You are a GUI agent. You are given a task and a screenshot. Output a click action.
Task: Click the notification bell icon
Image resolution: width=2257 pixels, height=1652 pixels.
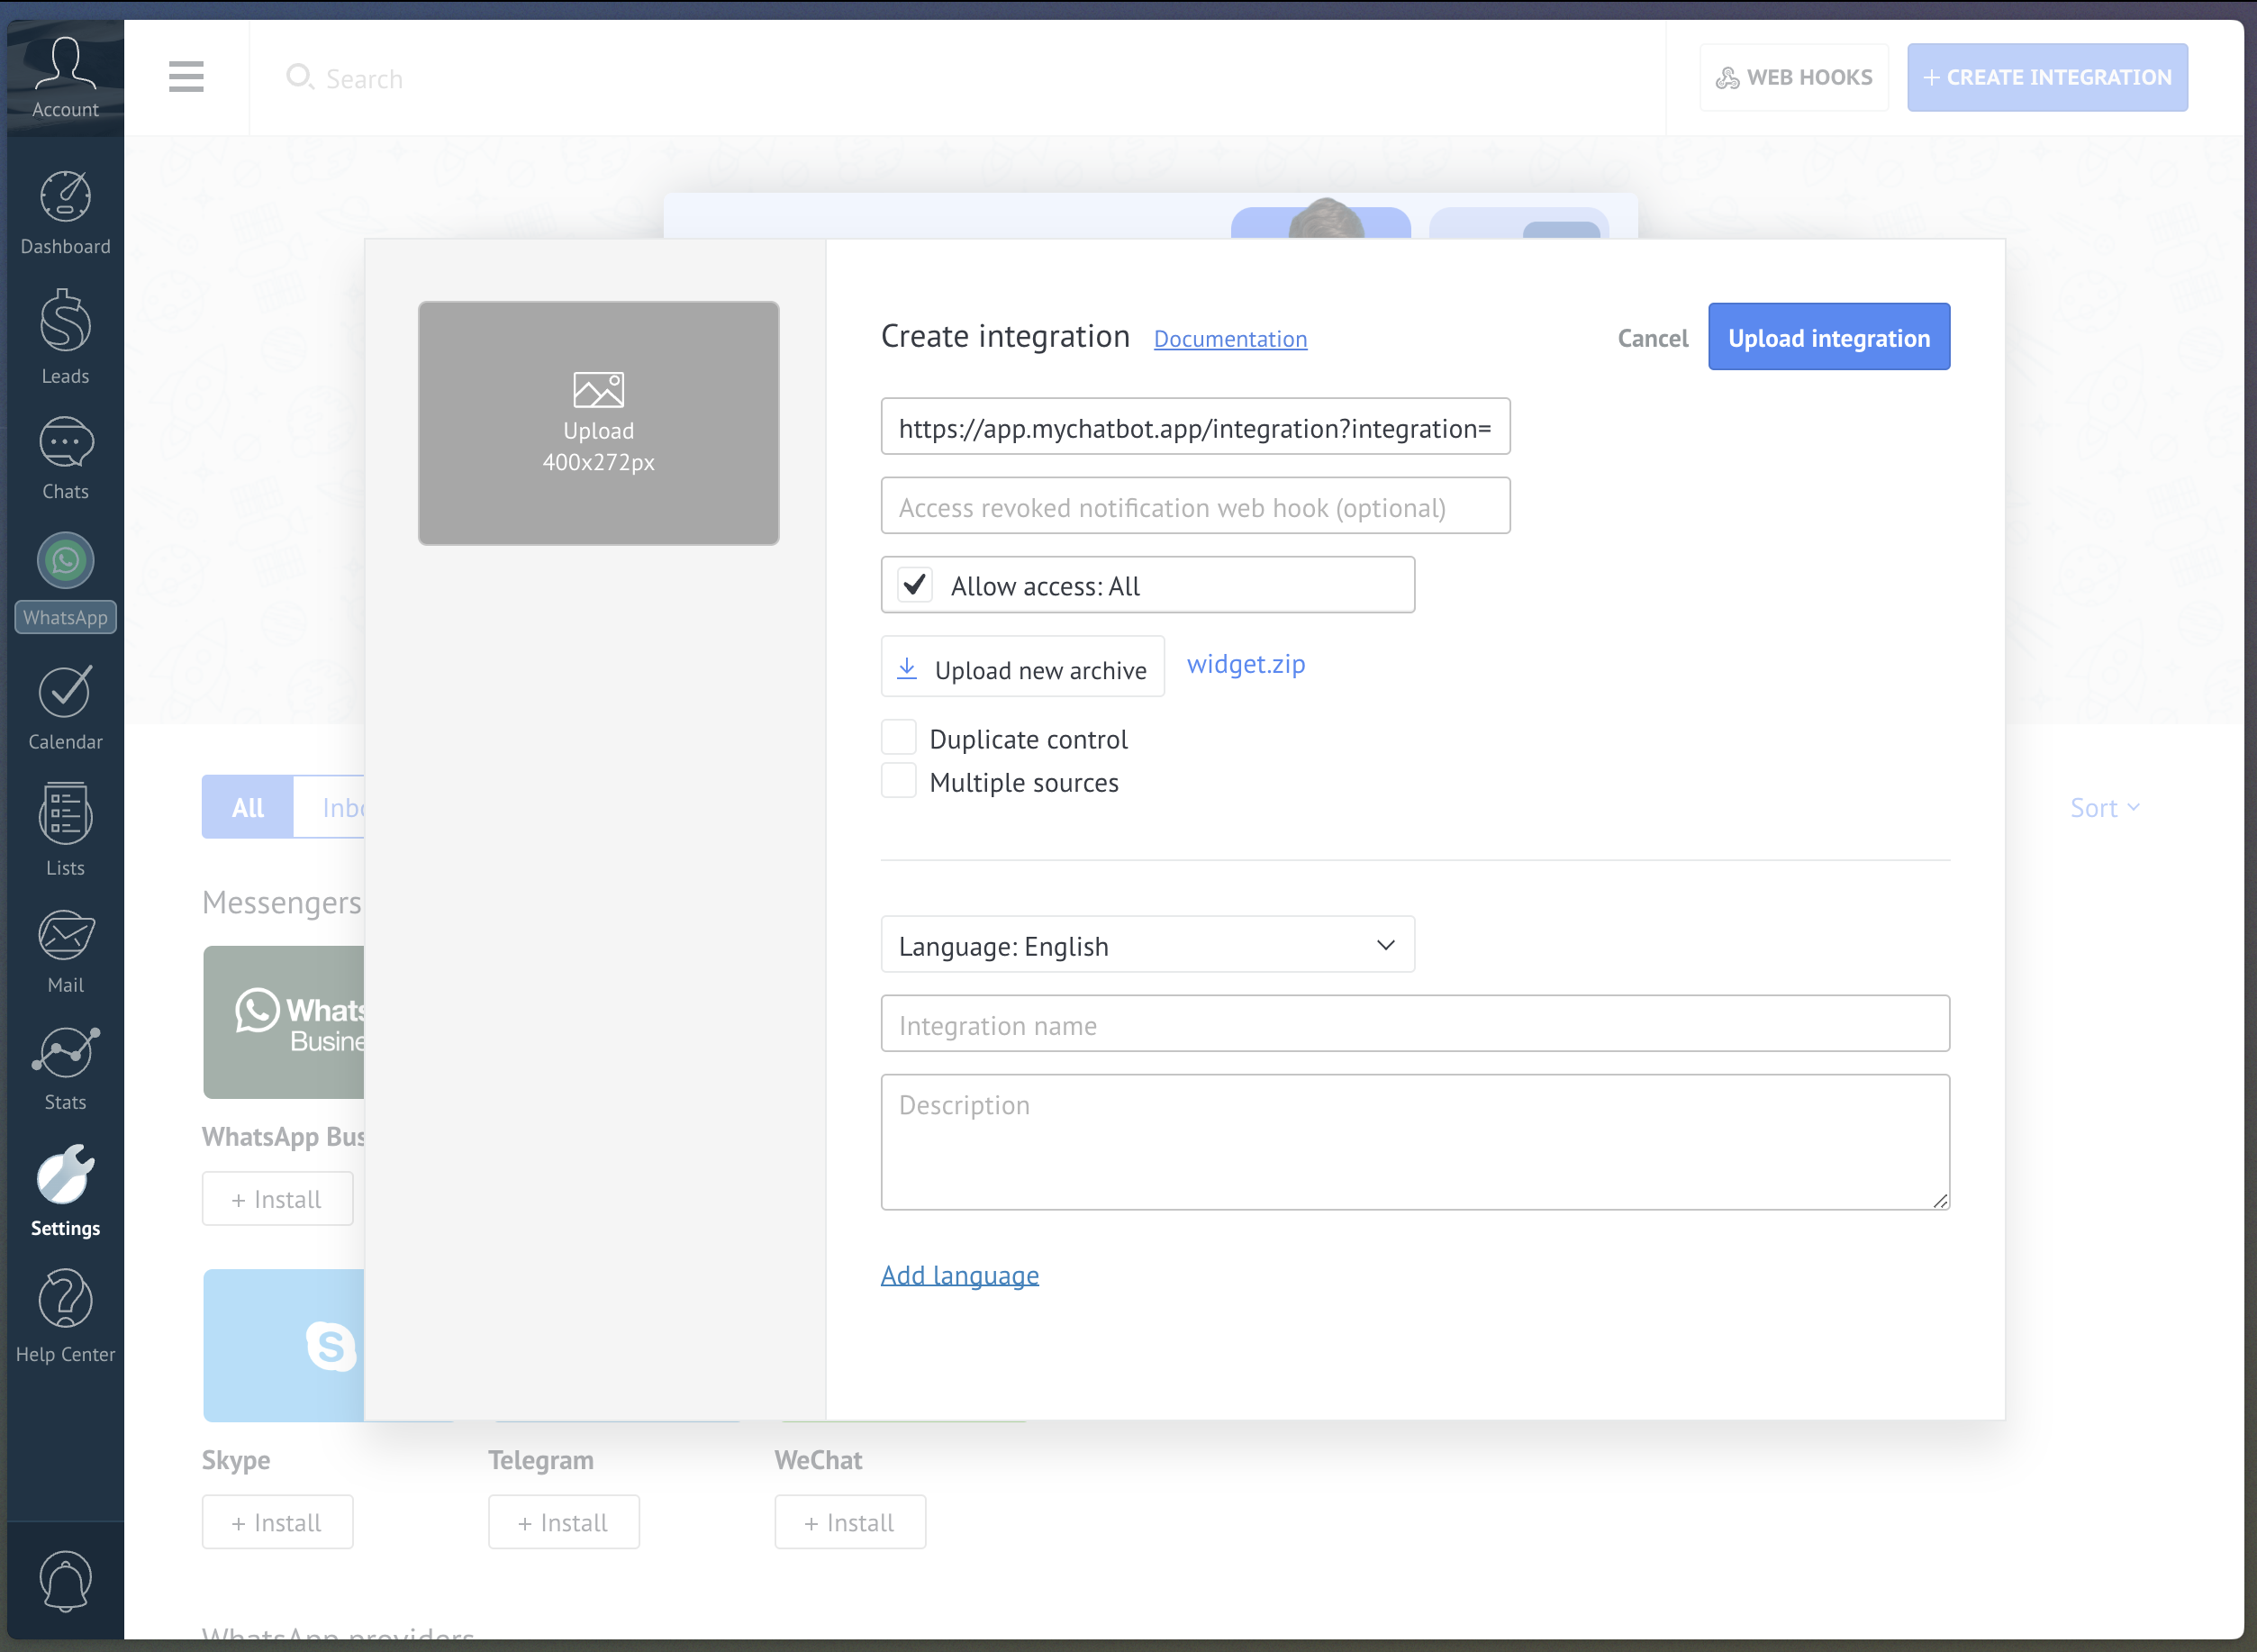pyautogui.click(x=65, y=1580)
